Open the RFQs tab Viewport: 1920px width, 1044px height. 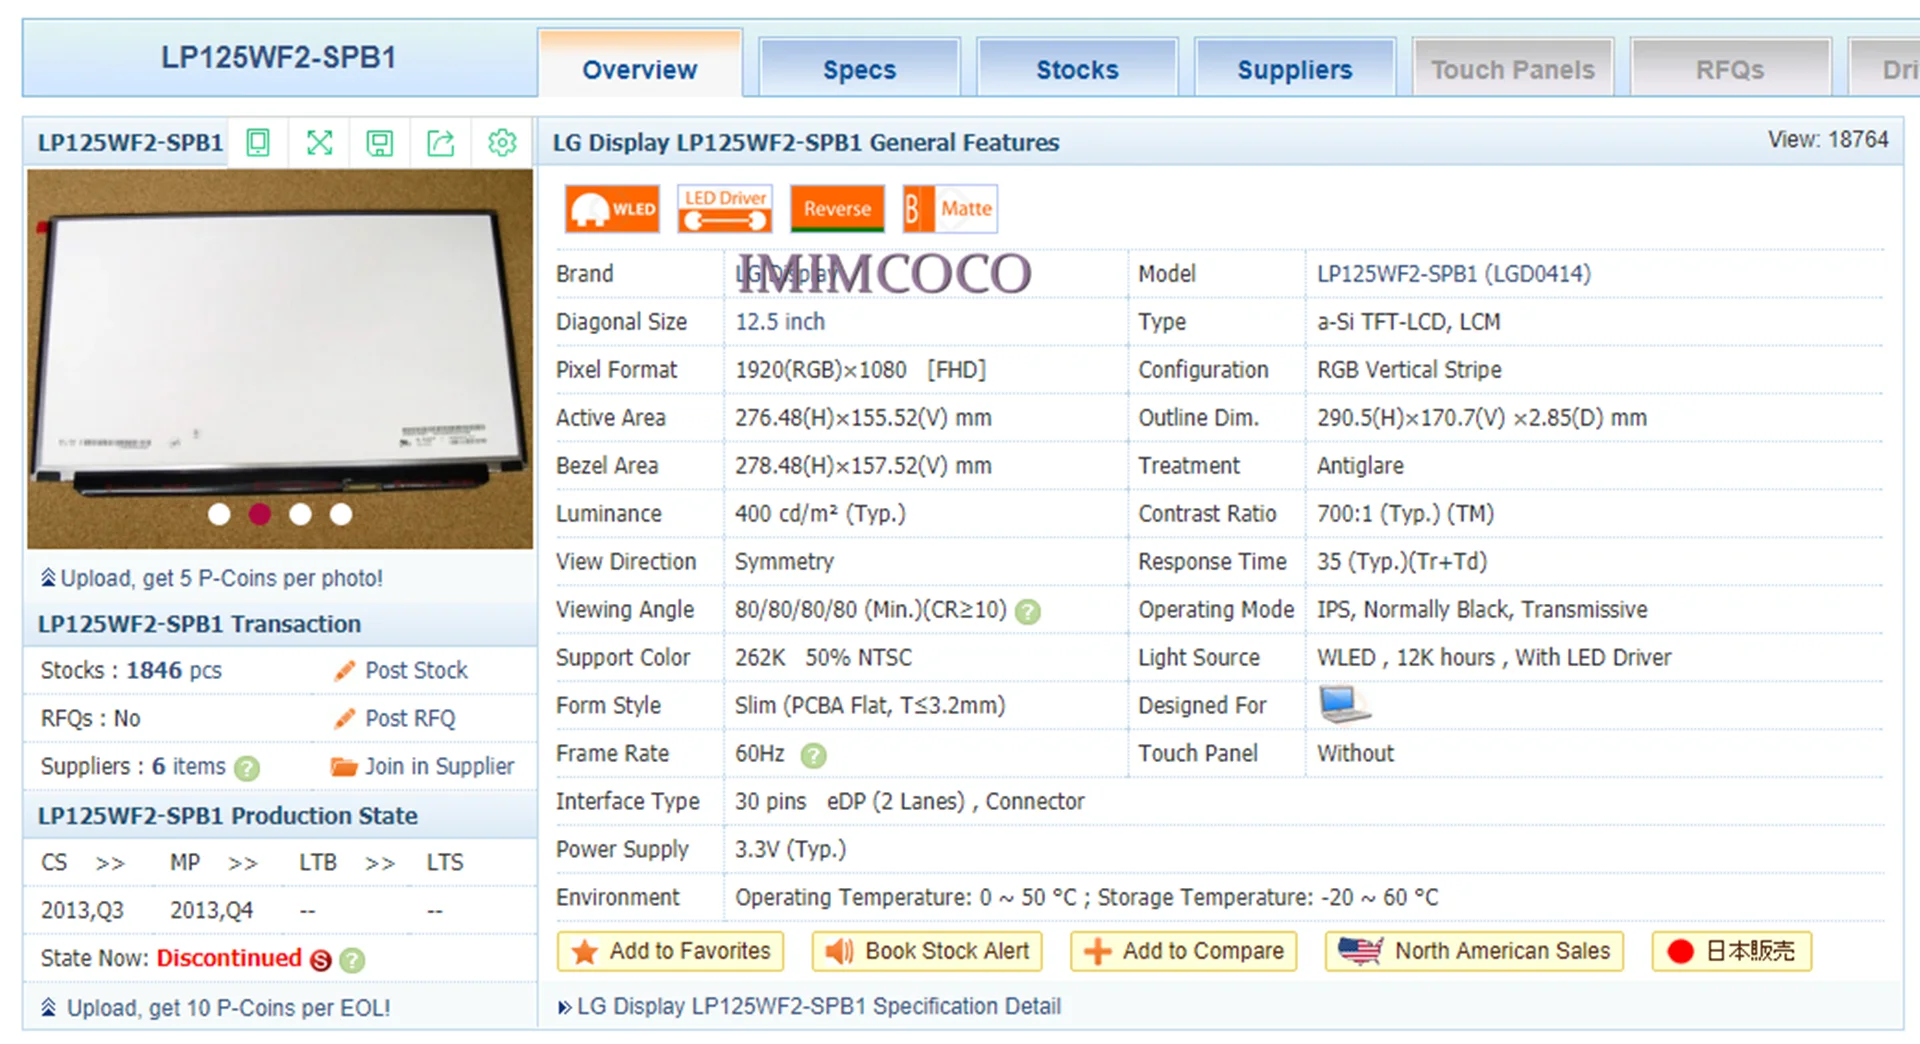pyautogui.click(x=1730, y=68)
